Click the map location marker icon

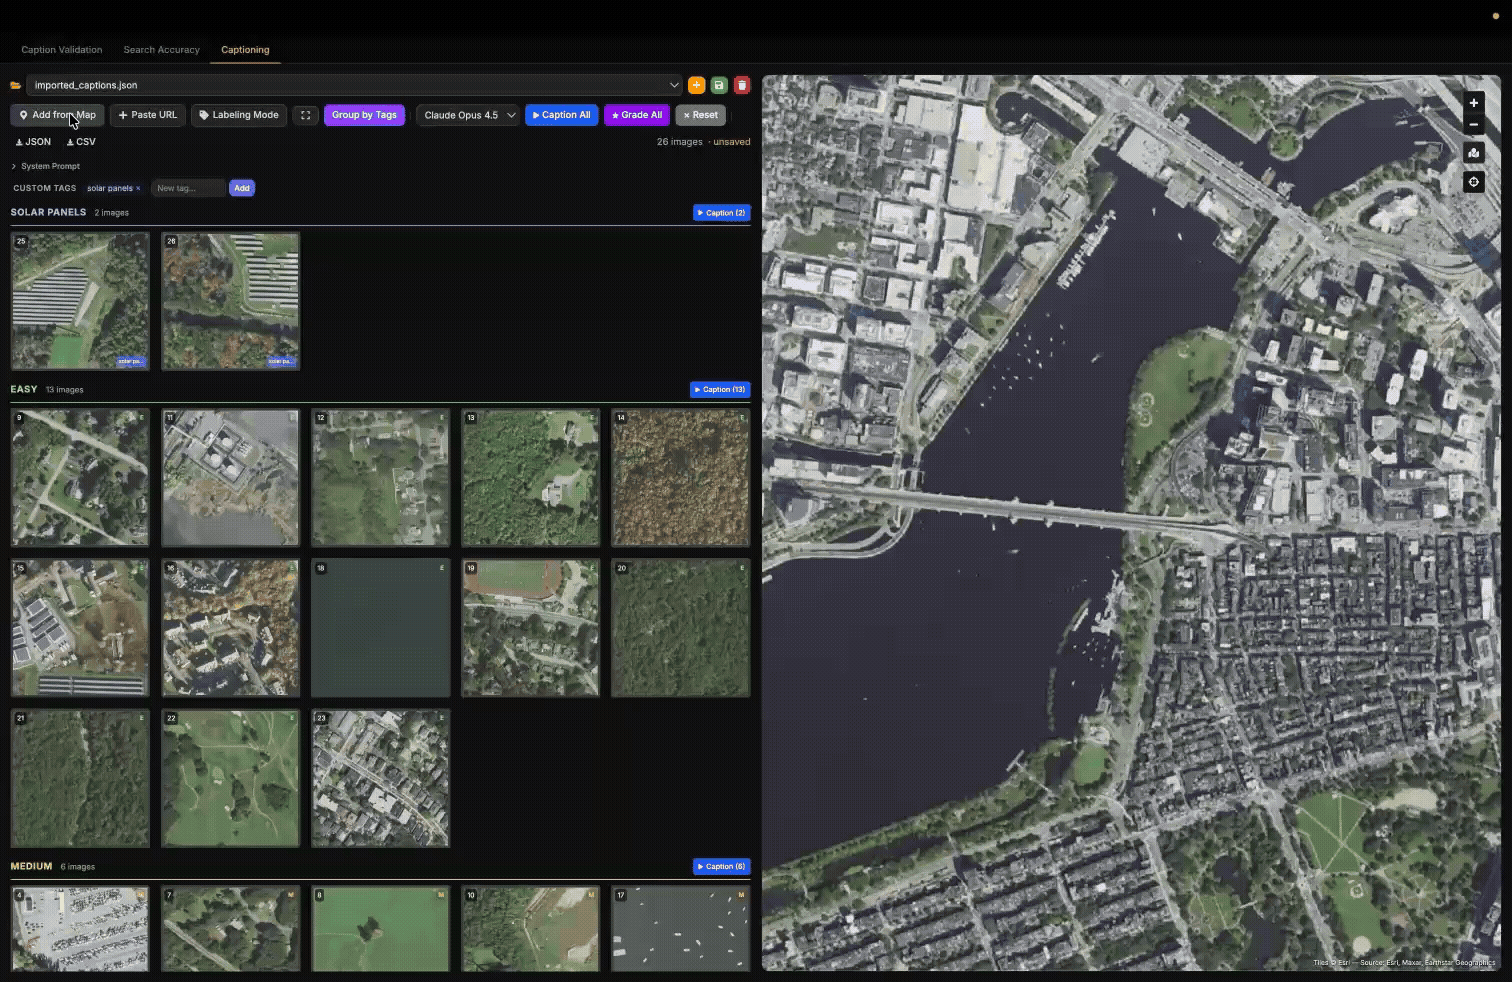(1473, 153)
